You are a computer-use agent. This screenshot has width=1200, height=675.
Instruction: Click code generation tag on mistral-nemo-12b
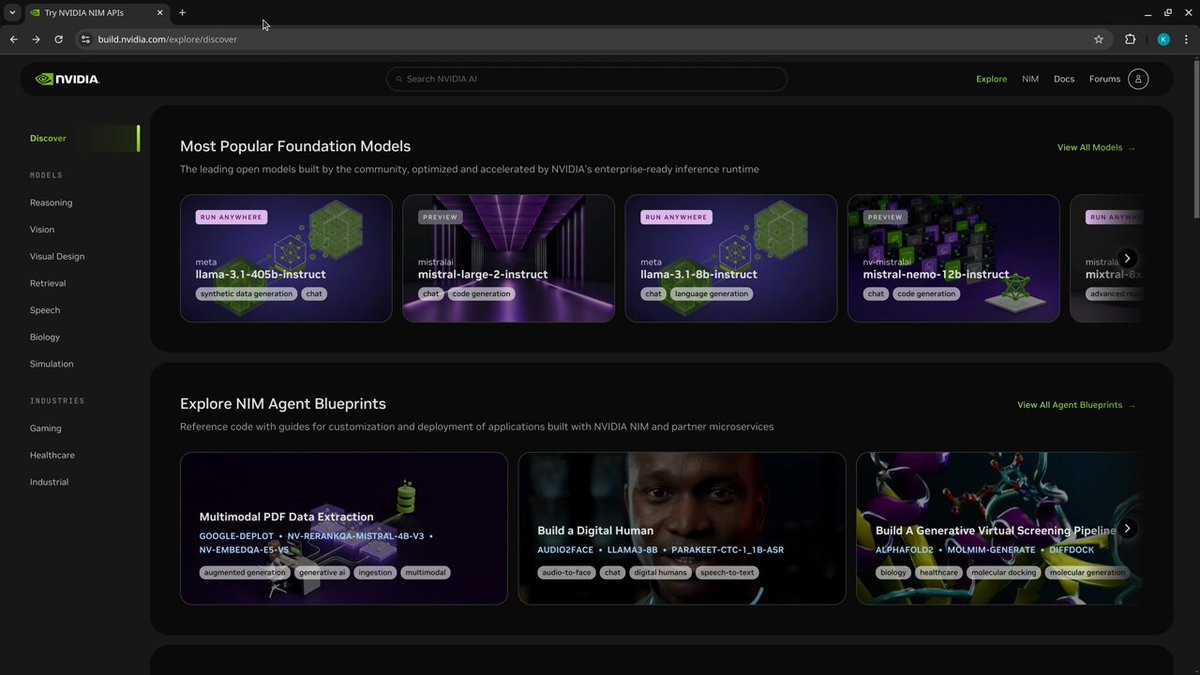[926, 294]
